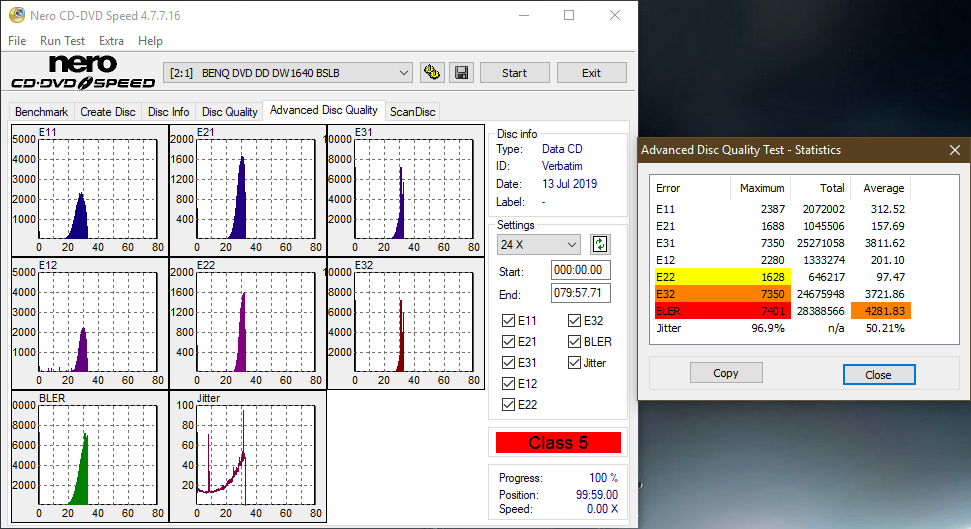Click the red BLER row highlight
The image size is (971, 529).
click(x=723, y=311)
